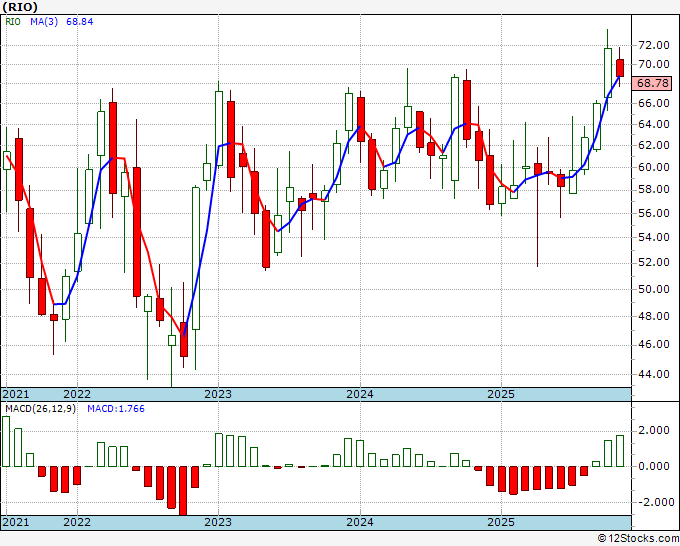Click the 58.00 price axis label
The height and width of the screenshot is (546, 680).
coord(654,190)
